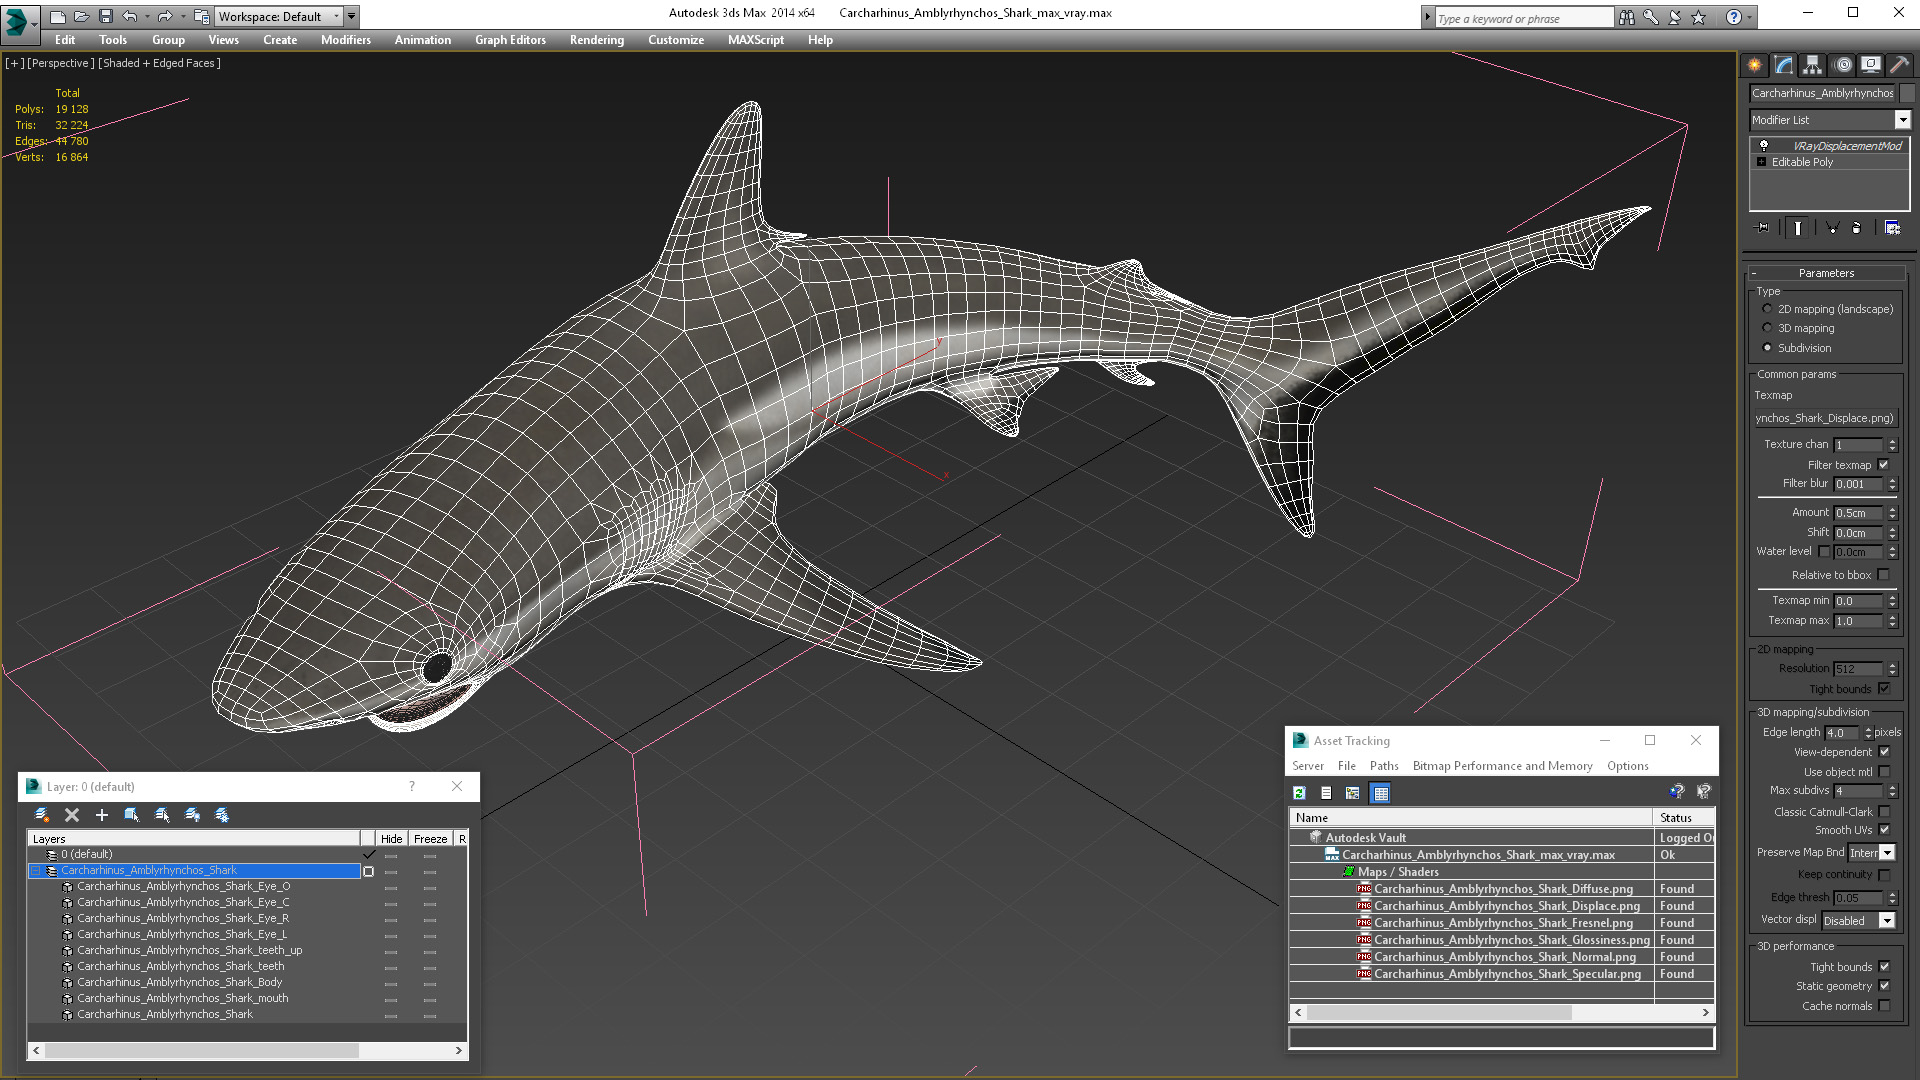
Task: Enable Use object mtl checkbox
Action: (x=1884, y=772)
